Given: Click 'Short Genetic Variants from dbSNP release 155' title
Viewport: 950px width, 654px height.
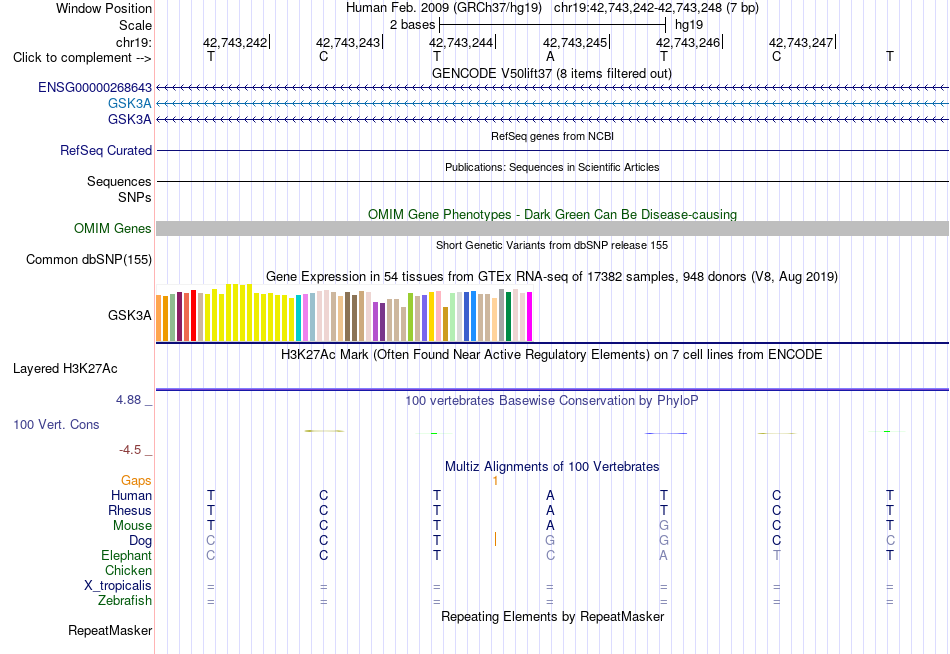Looking at the screenshot, I should (x=552, y=245).
